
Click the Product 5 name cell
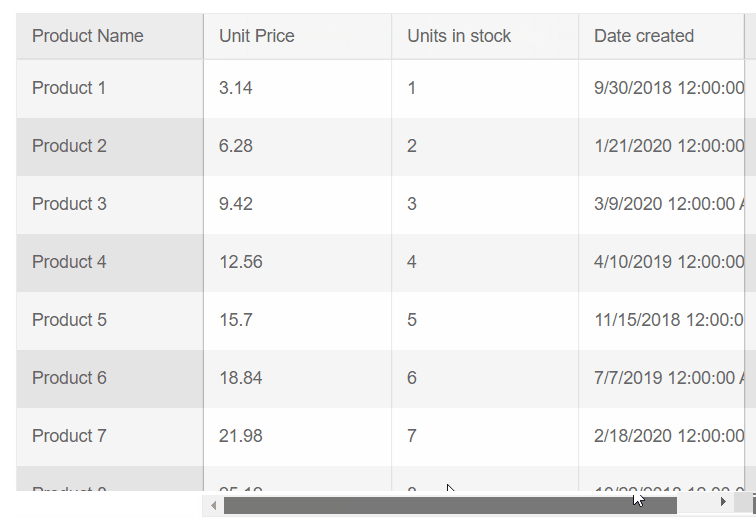[x=69, y=320]
